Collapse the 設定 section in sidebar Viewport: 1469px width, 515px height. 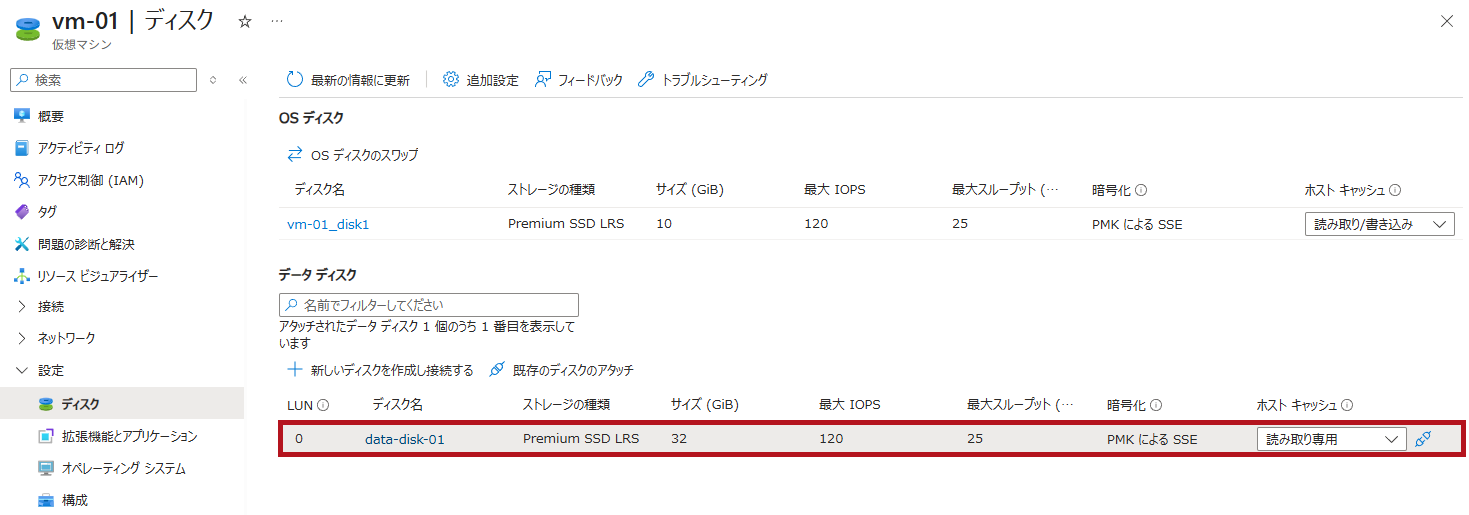pos(22,371)
